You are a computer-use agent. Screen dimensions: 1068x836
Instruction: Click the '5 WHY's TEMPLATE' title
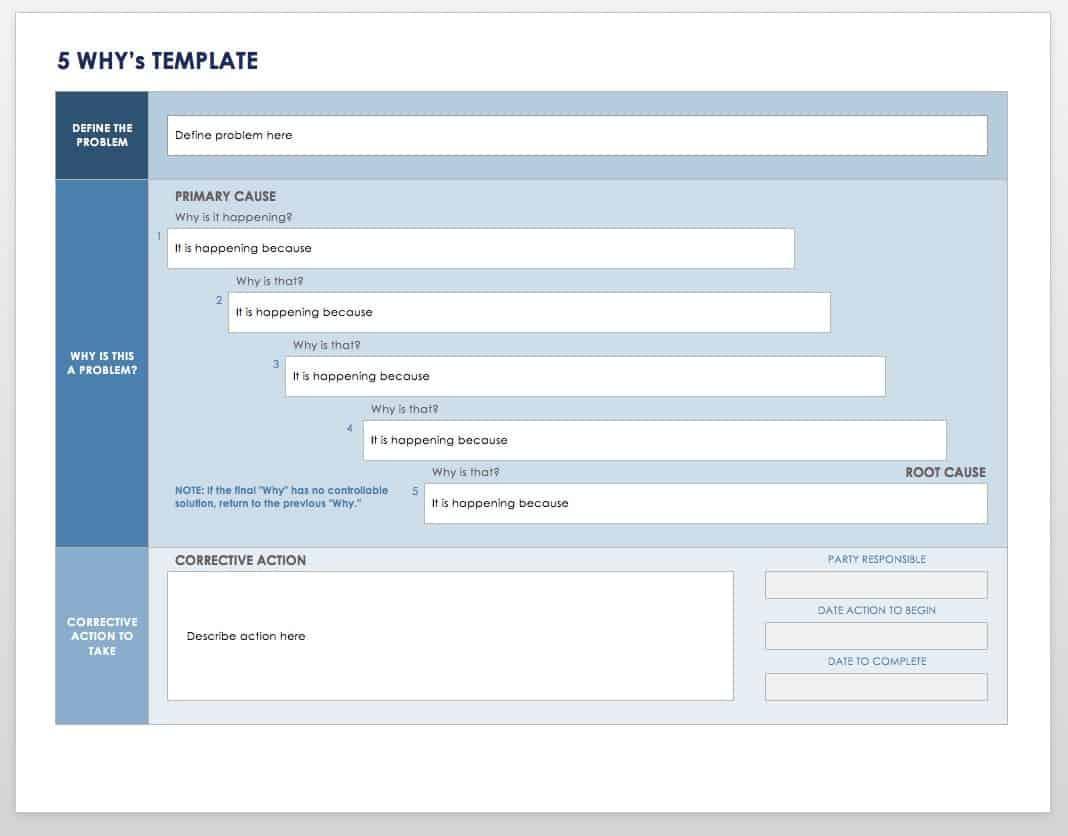[x=157, y=60]
